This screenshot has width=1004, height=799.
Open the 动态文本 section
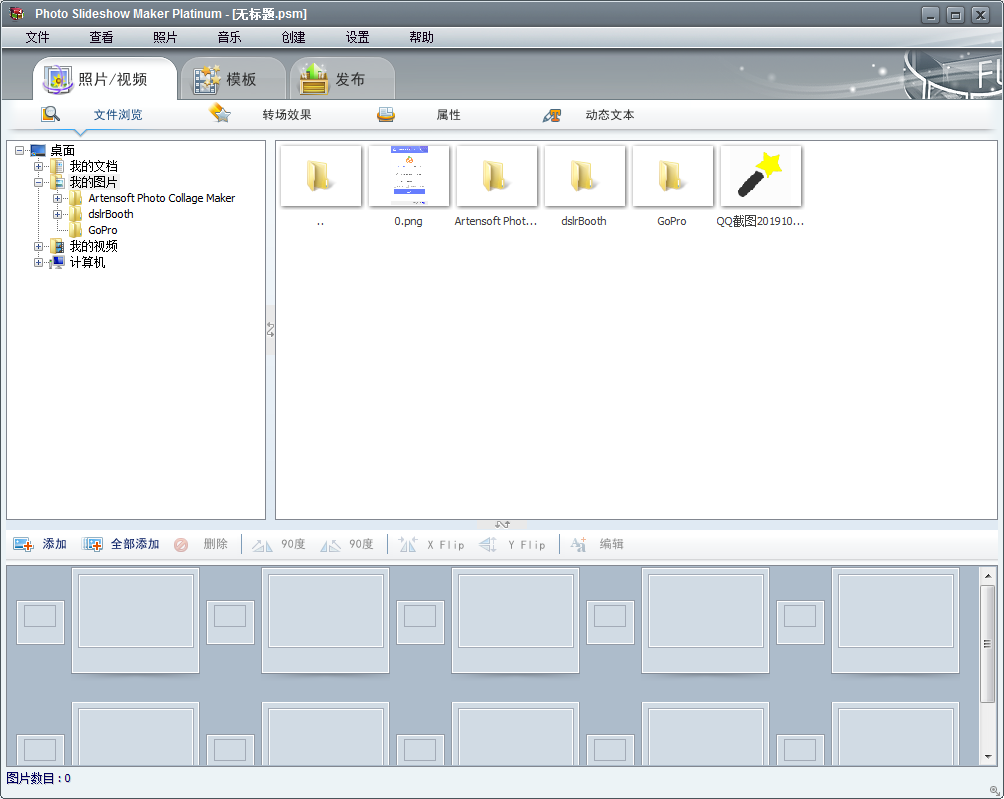coord(610,115)
